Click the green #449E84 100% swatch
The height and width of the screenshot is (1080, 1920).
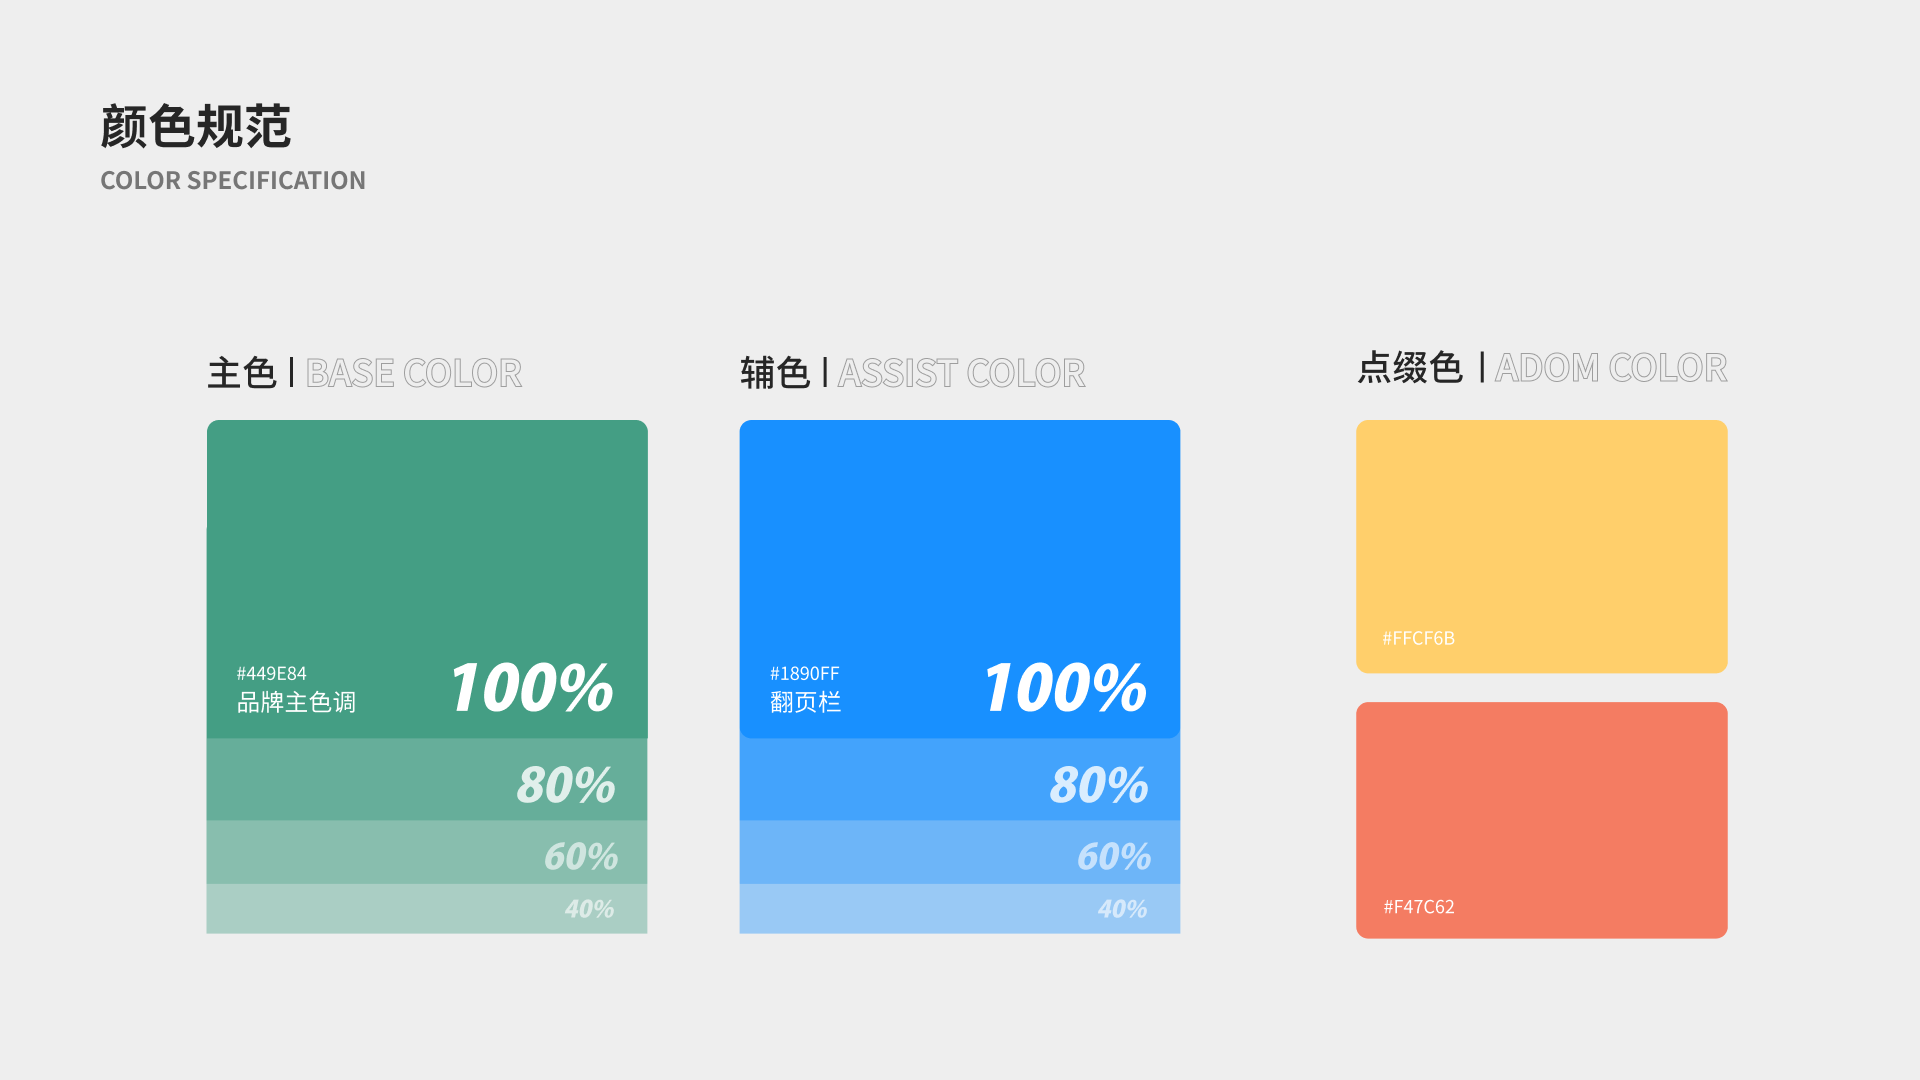tap(427, 579)
